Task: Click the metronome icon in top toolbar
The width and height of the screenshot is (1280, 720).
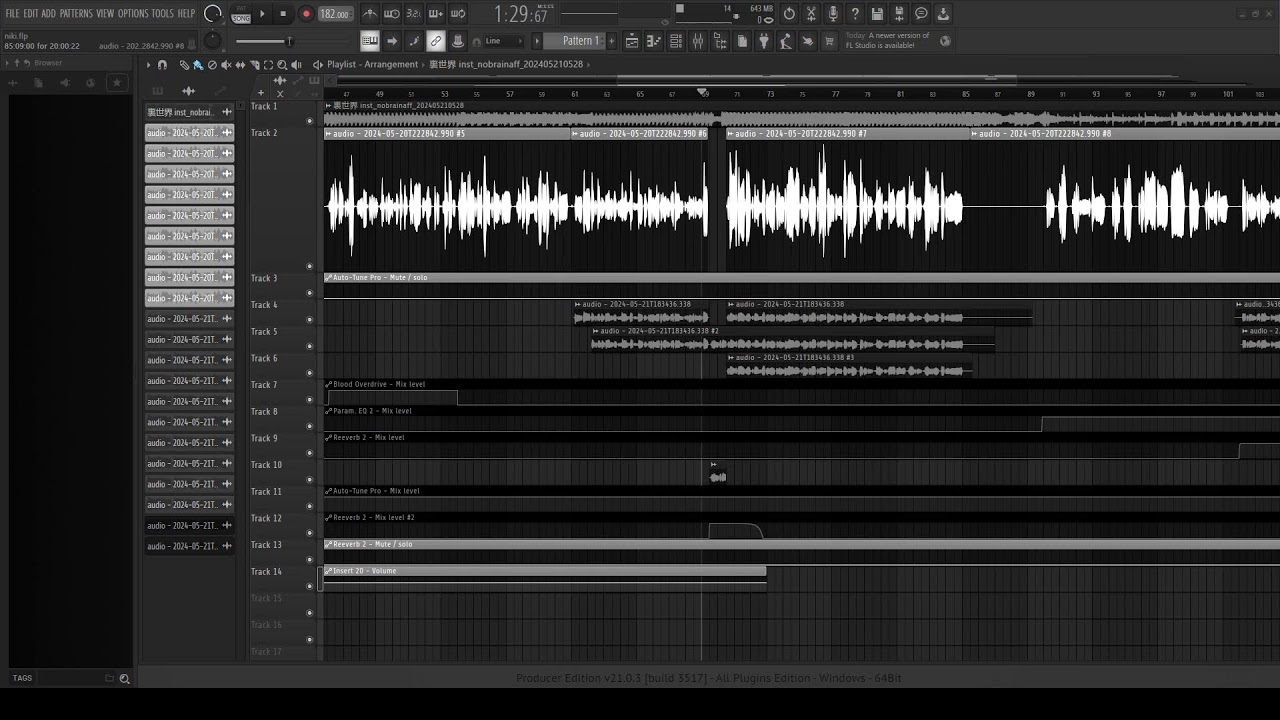Action: point(370,14)
